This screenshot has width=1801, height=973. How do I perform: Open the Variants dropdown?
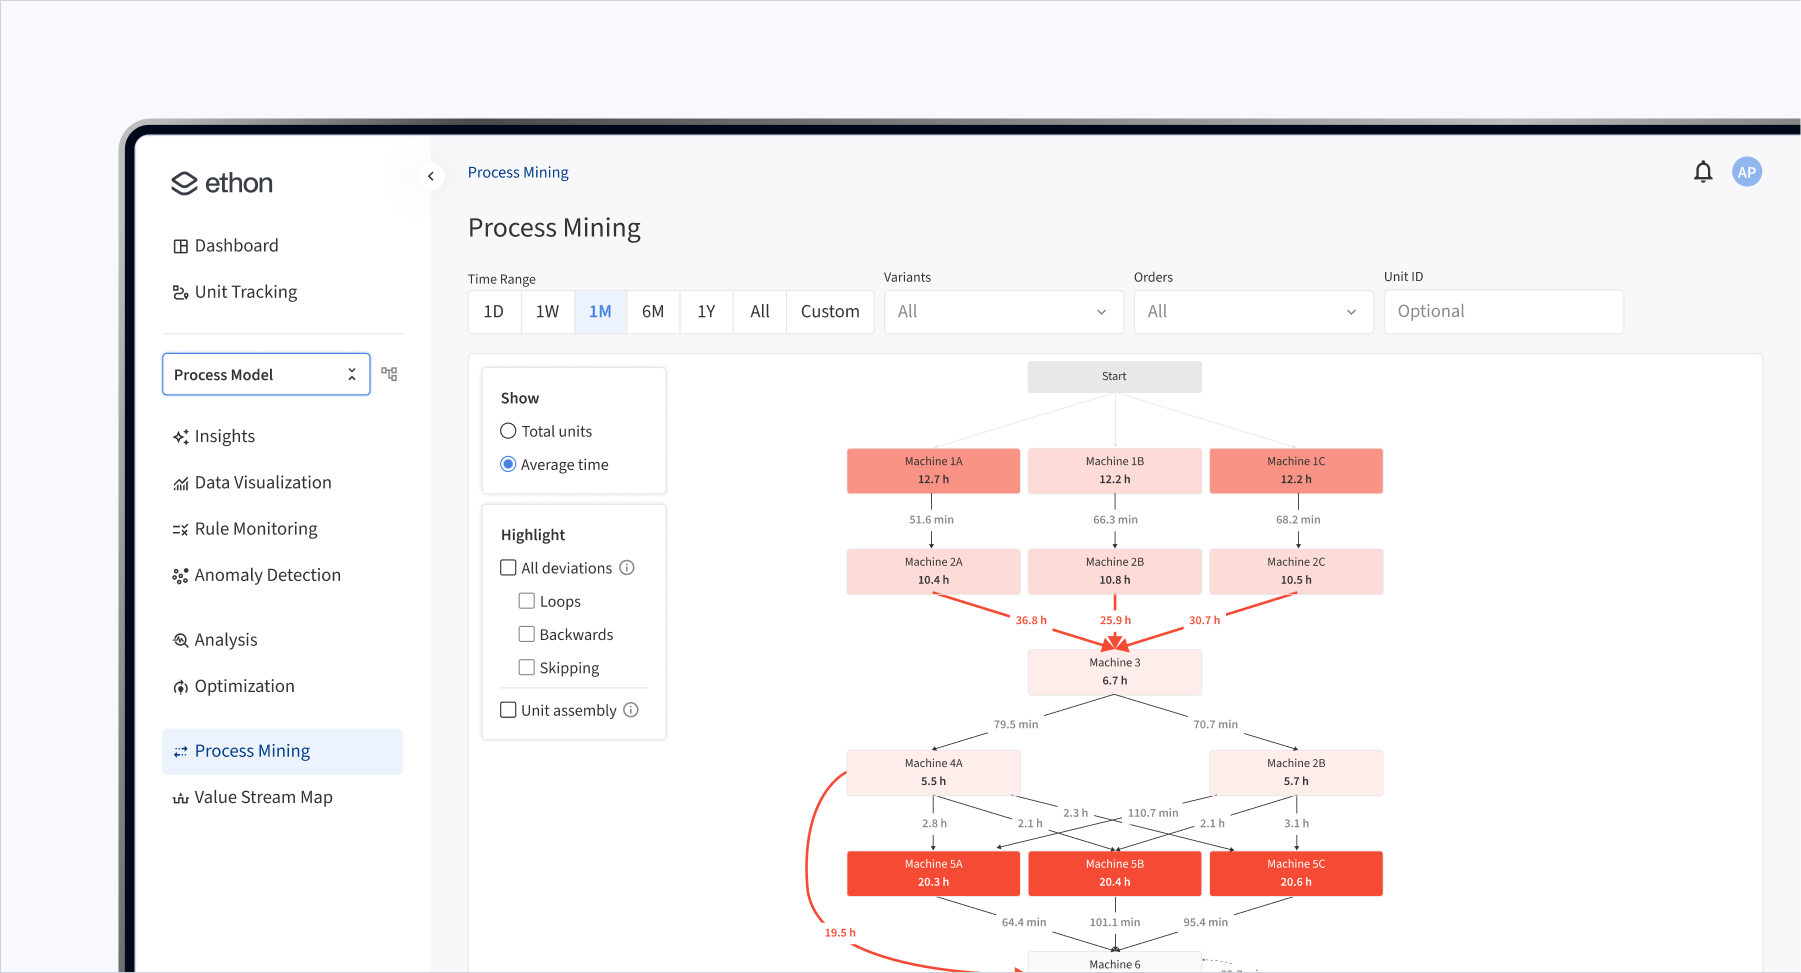click(1003, 311)
